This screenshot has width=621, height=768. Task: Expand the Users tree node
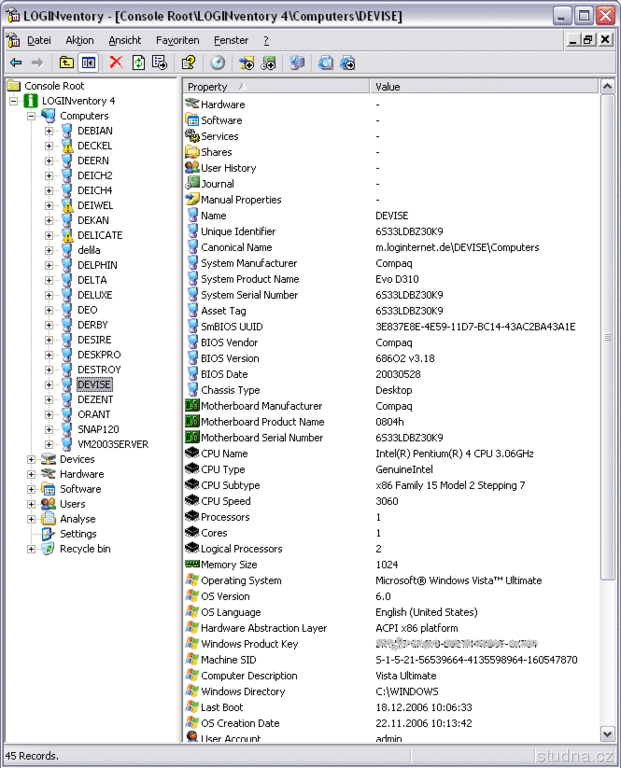click(31, 504)
